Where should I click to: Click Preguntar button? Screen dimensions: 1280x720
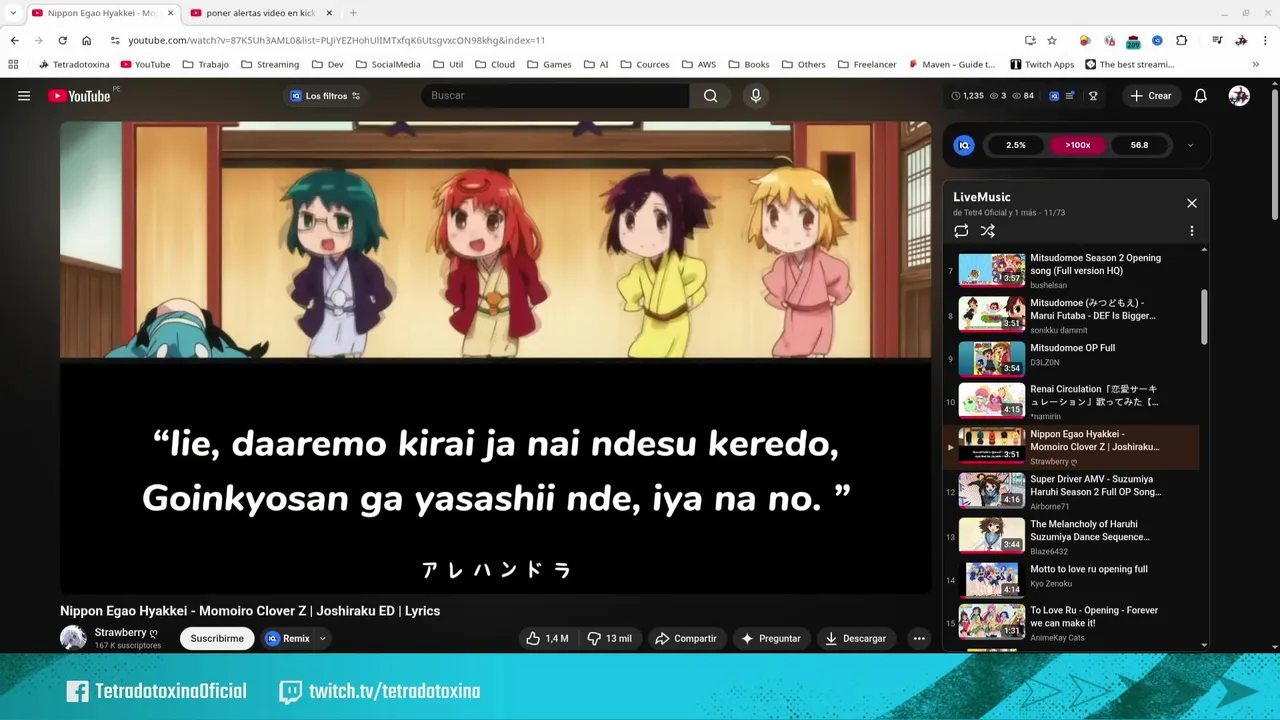pos(770,638)
